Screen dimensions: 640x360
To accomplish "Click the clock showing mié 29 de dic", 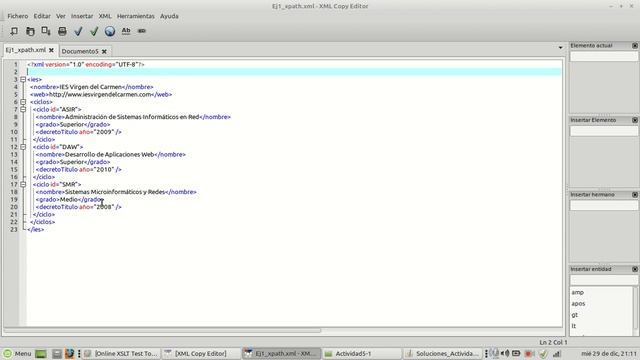I will pyautogui.click(x=609, y=353).
